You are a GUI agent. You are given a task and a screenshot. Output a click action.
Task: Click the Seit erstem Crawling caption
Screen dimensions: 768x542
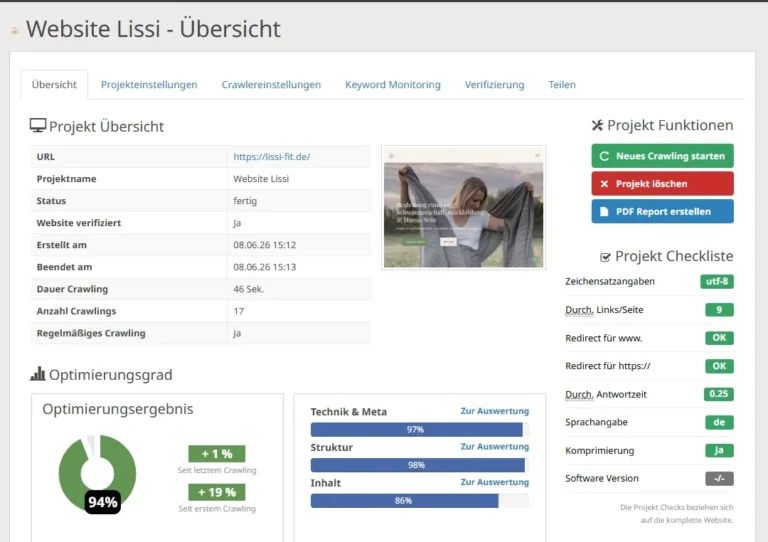(216, 509)
